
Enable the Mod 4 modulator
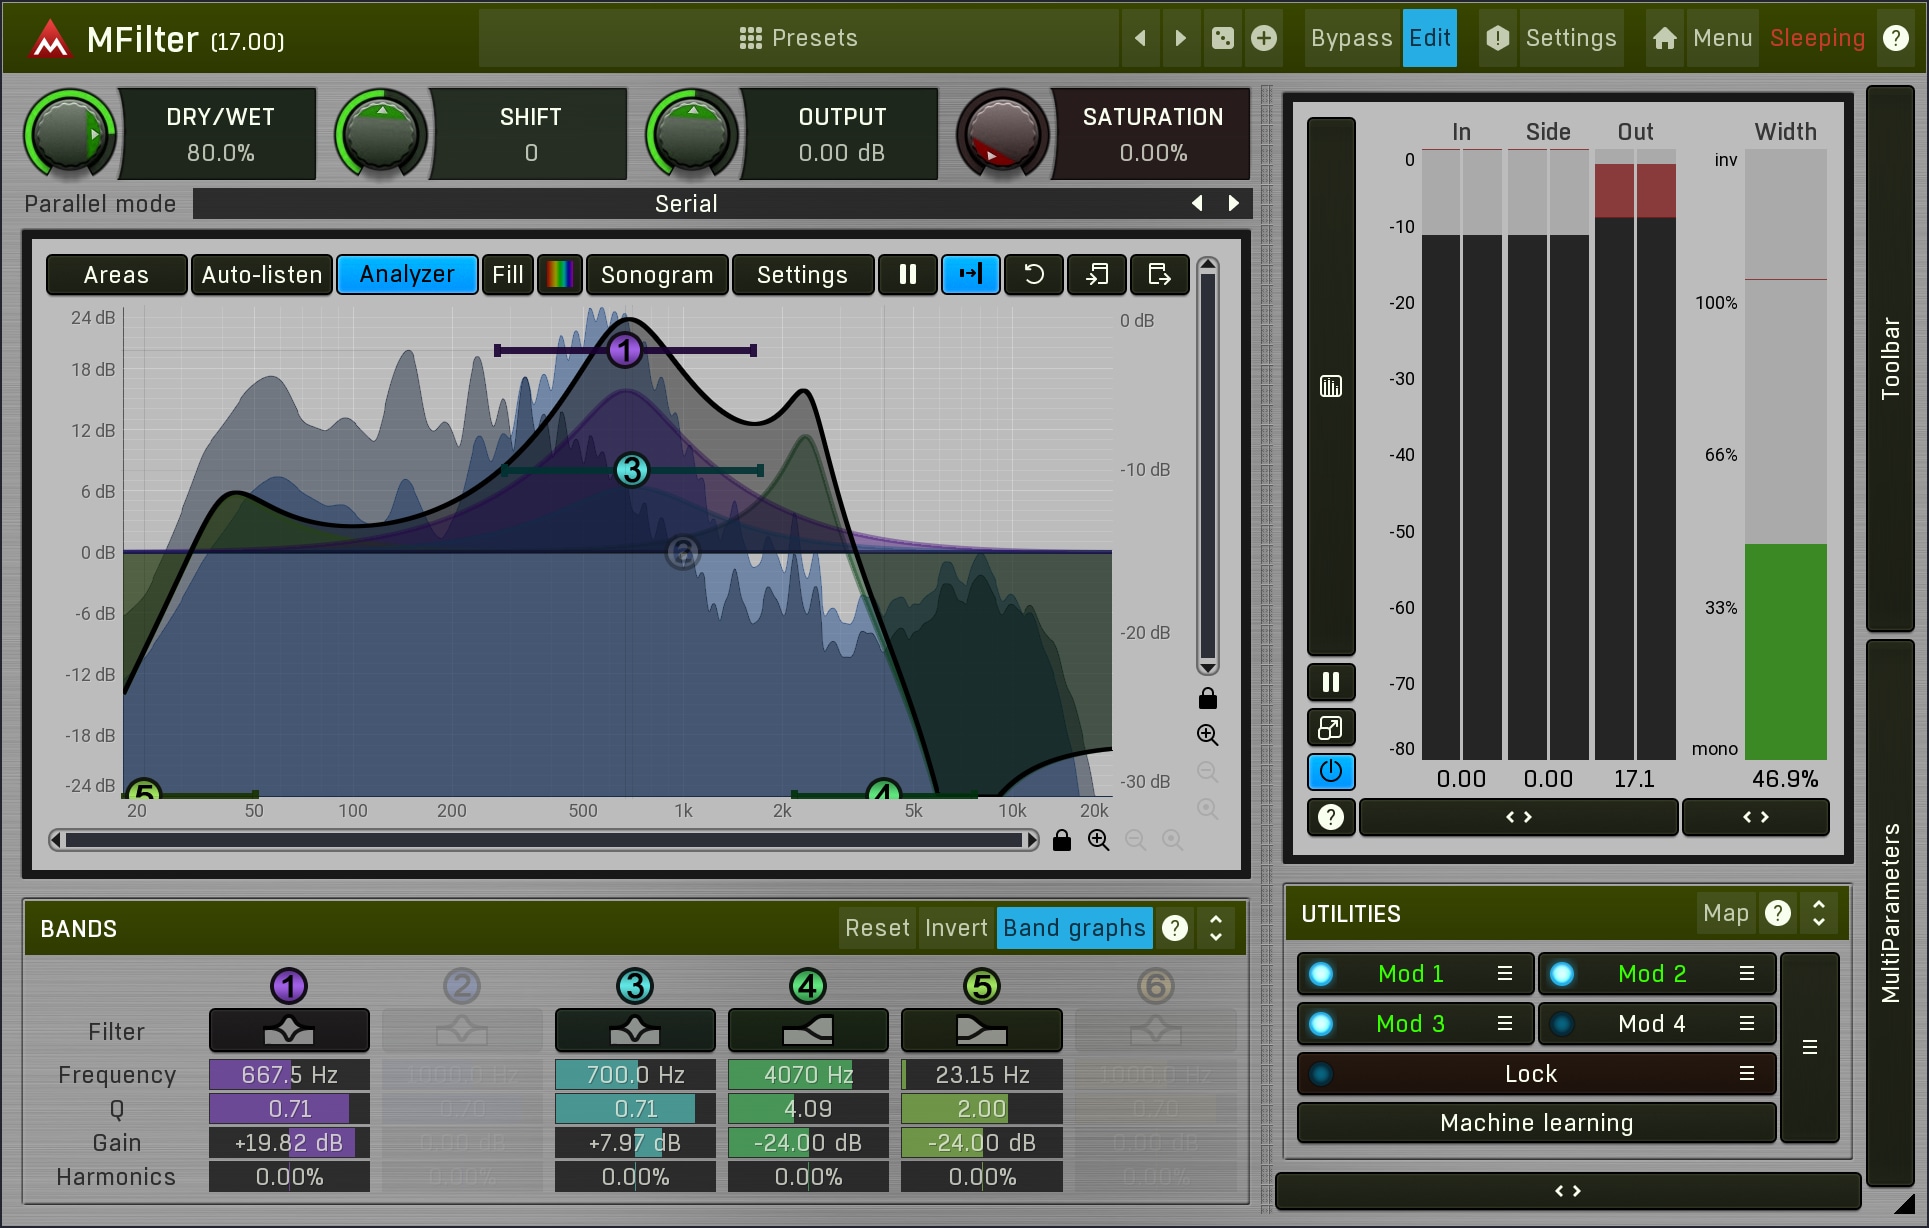click(1562, 1023)
